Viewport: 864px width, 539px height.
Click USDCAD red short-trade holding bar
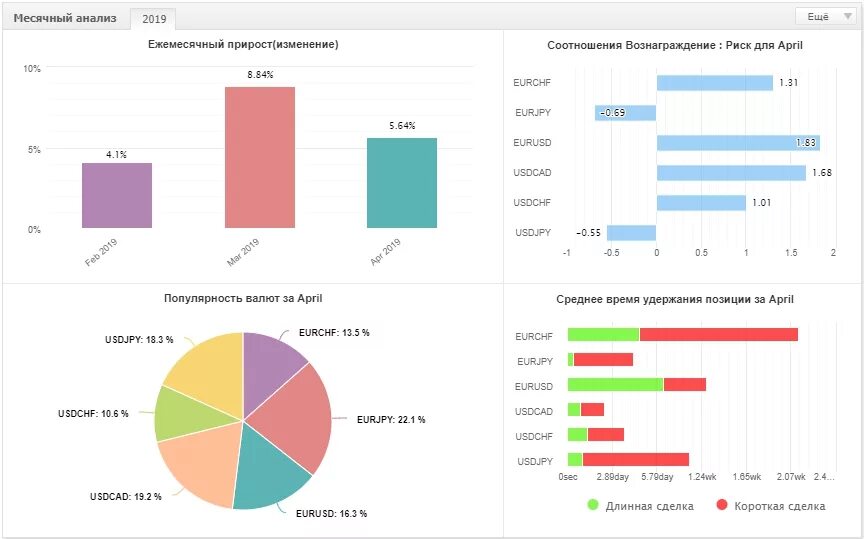[592, 409]
